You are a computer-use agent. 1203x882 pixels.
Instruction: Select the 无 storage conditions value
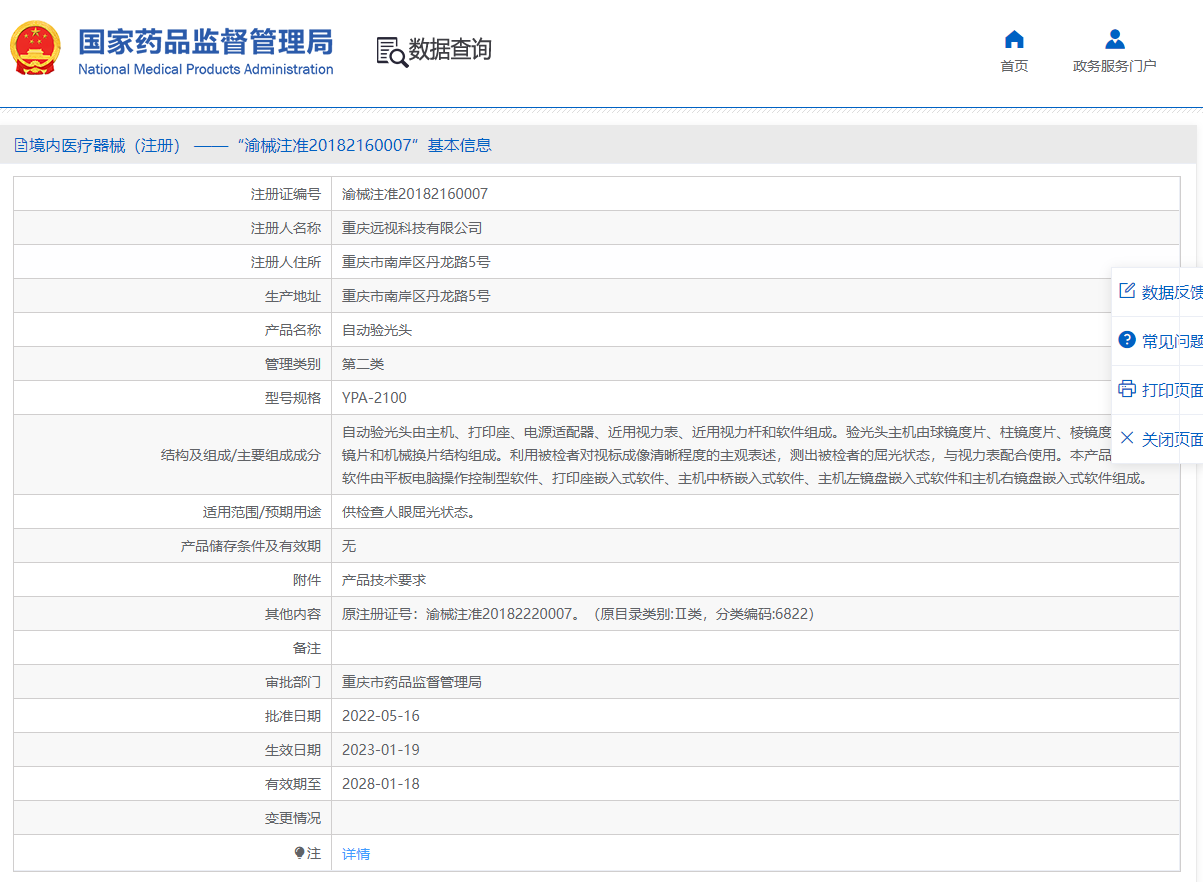(349, 546)
